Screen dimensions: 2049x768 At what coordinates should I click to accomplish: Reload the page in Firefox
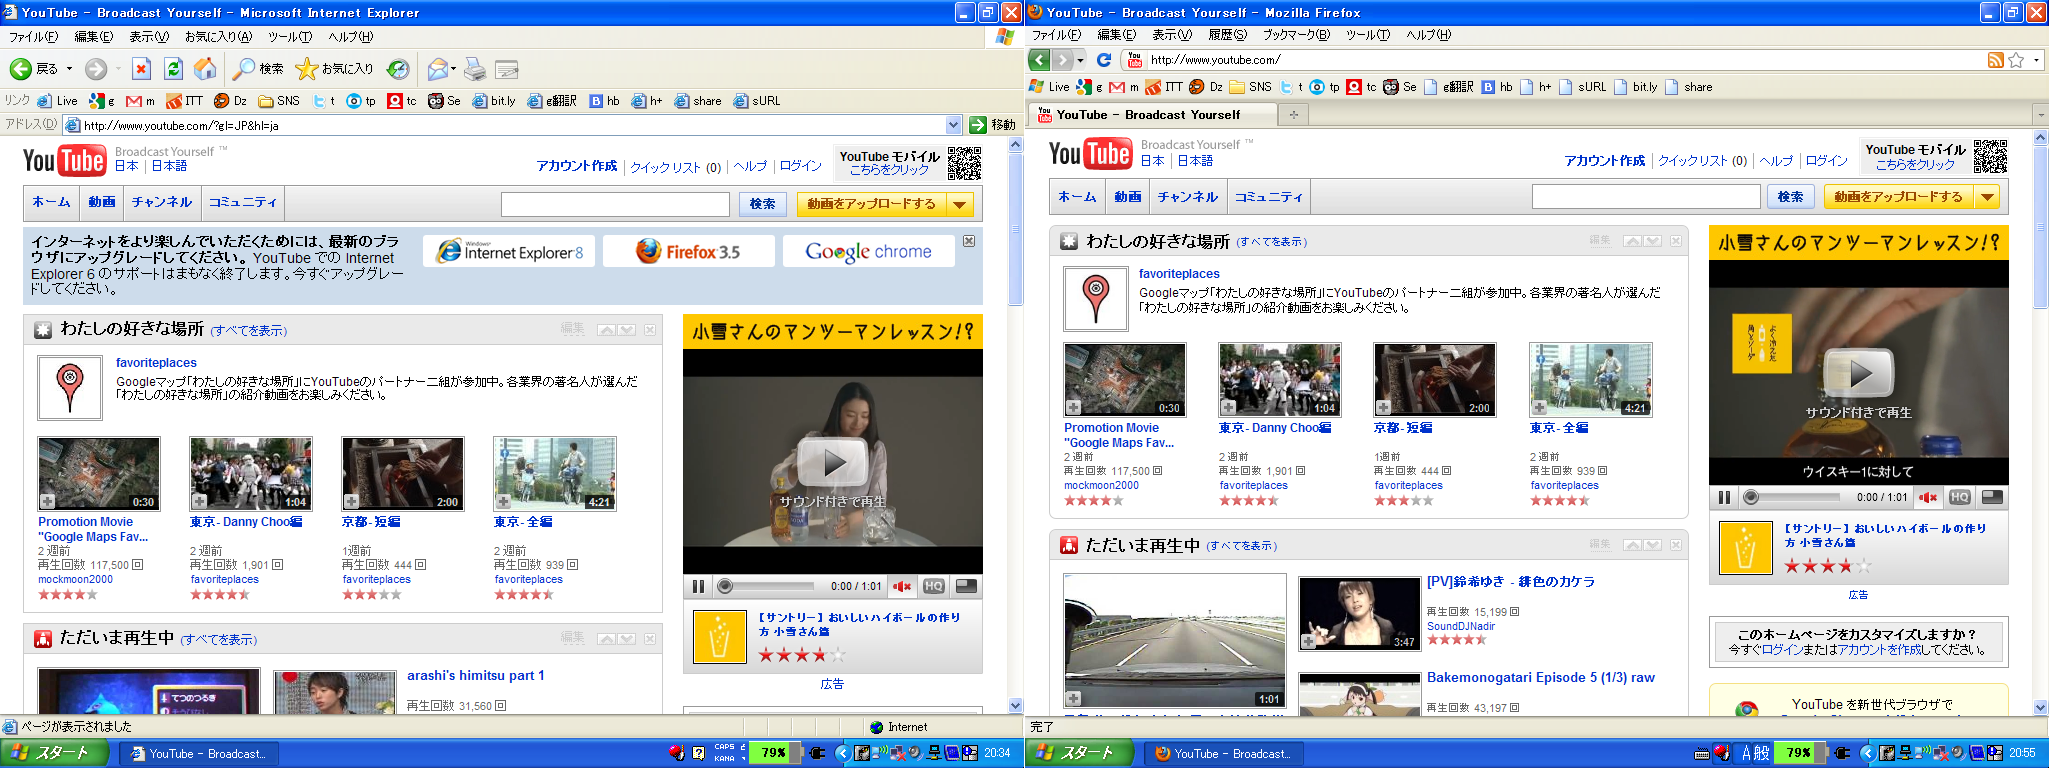pyautogui.click(x=1104, y=60)
